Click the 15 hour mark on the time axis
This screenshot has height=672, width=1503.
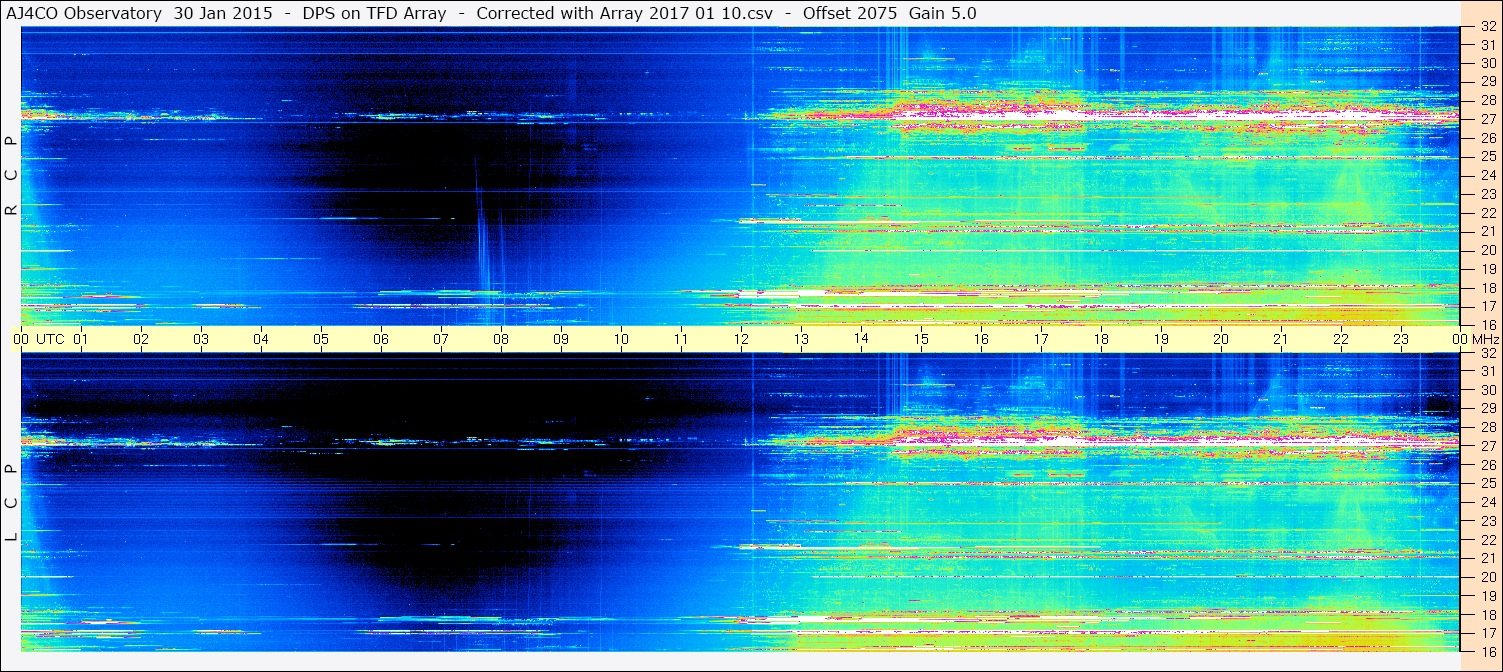pyautogui.click(x=921, y=339)
